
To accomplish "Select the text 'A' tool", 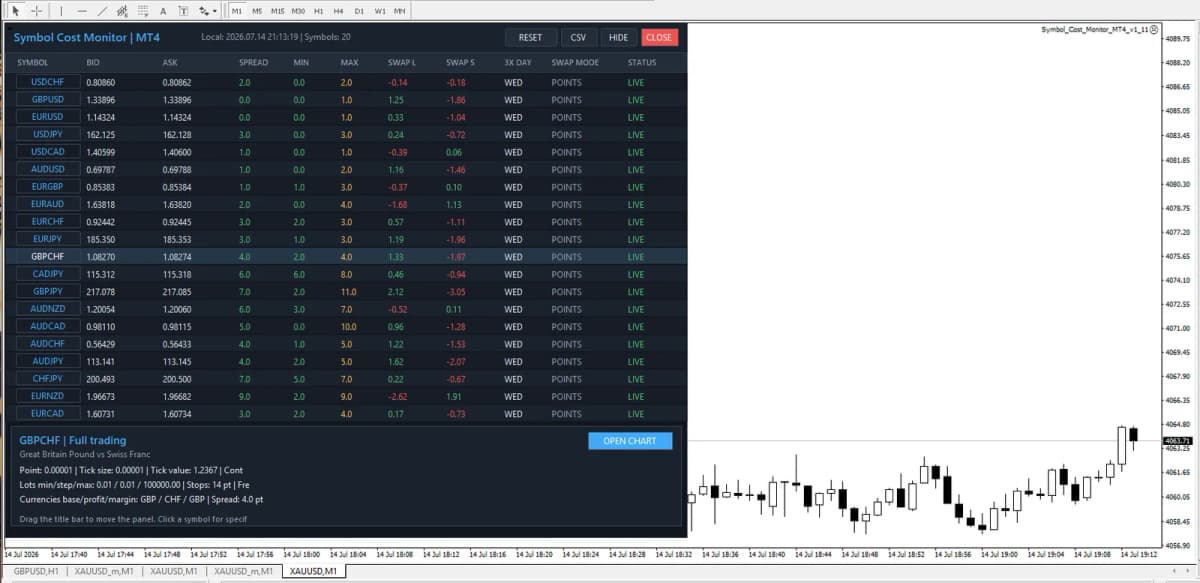I will click(163, 10).
